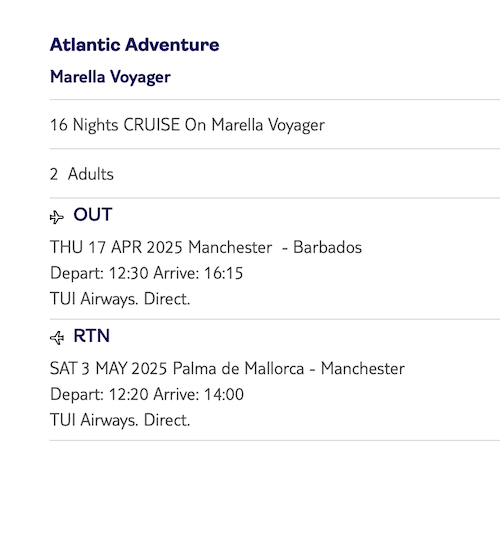Click the Depart: 12:30 Arrive: 16:15 line
Screen dimensions: 500x540
coord(147,273)
